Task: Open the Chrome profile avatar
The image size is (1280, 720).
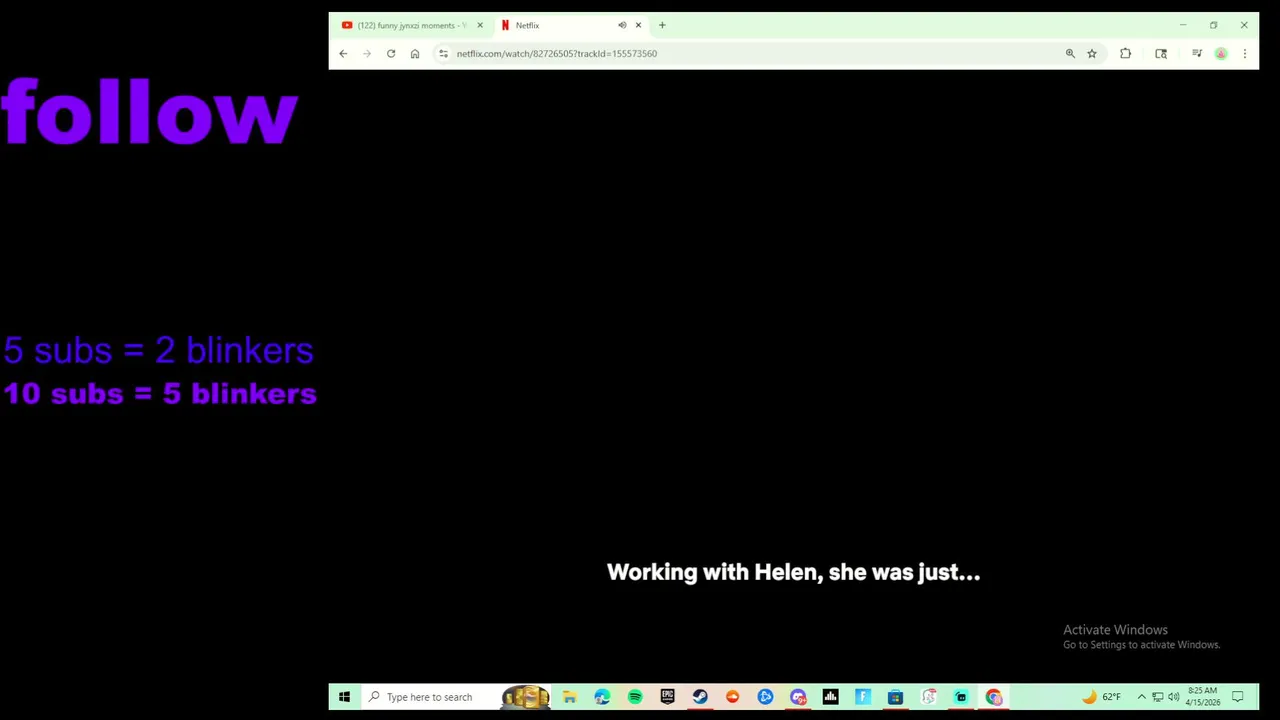Action: click(x=1221, y=54)
